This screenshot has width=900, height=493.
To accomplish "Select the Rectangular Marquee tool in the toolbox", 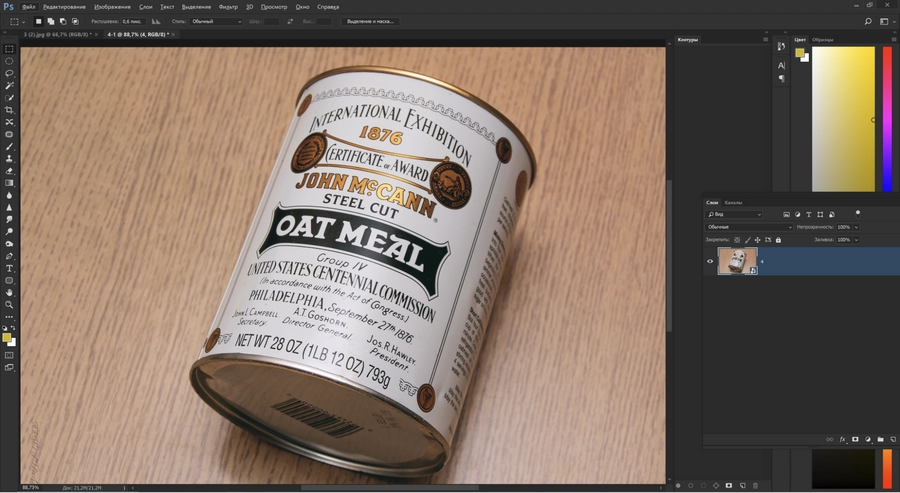I will pos(9,49).
